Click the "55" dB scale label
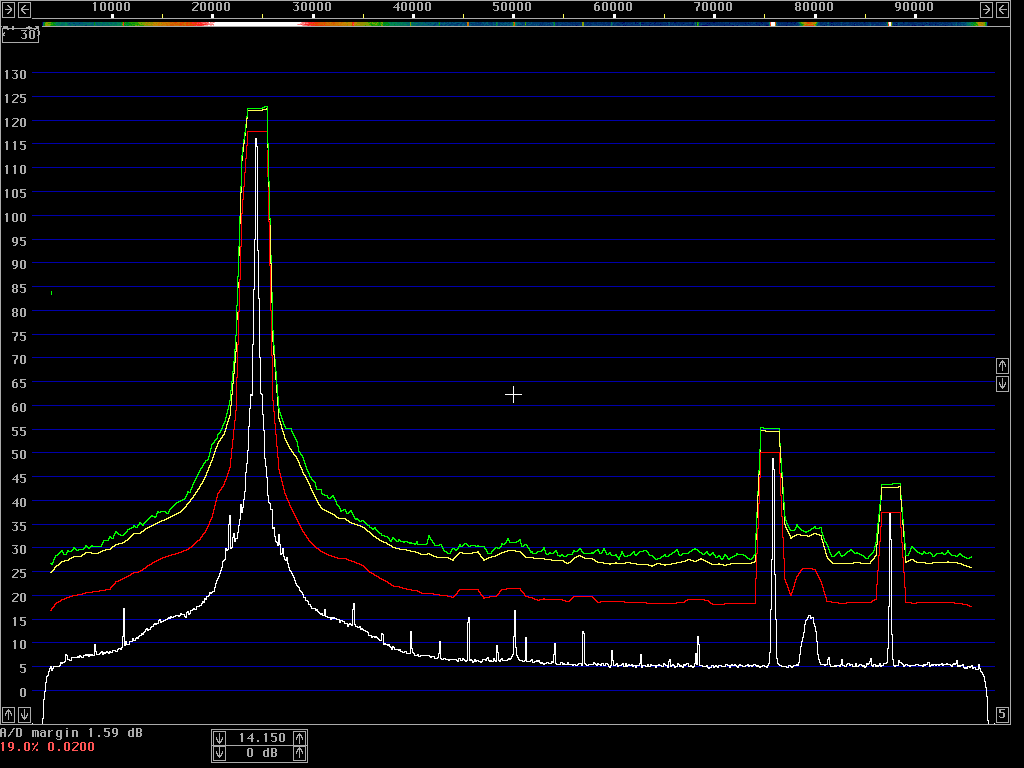Screen dimensions: 1024x768 point(19,431)
